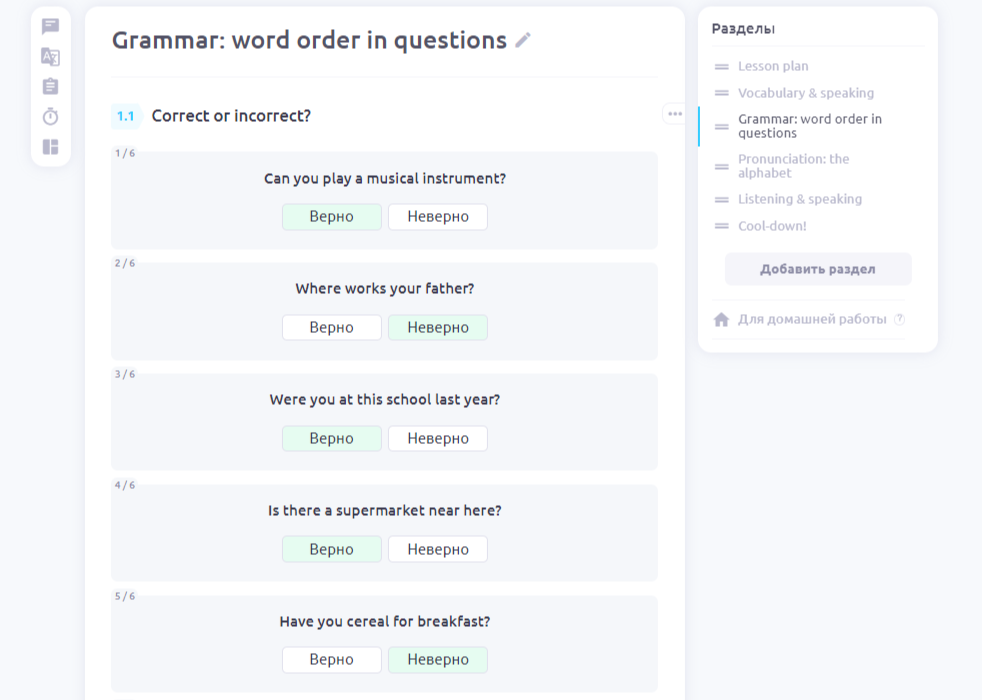
Task: Click the timer stopwatch icon
Action: [50, 117]
